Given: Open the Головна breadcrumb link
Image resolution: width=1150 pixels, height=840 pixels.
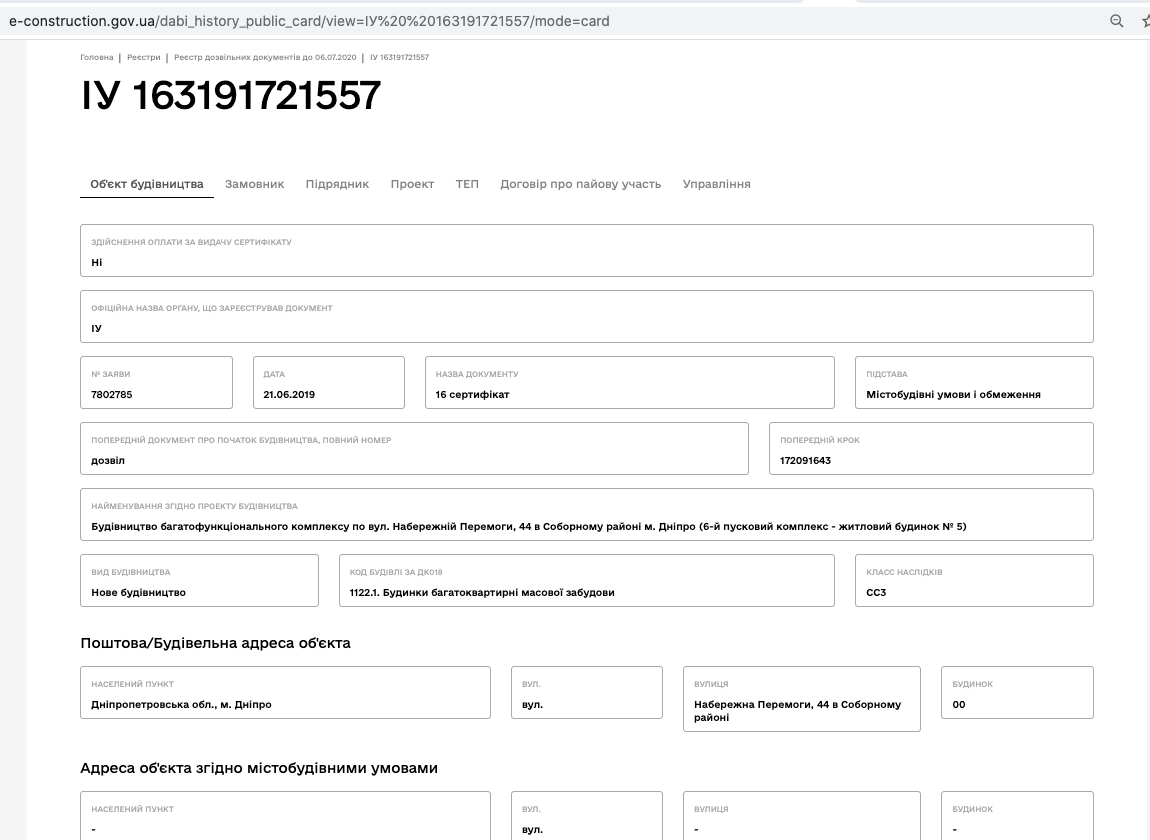Looking at the screenshot, I should (97, 57).
